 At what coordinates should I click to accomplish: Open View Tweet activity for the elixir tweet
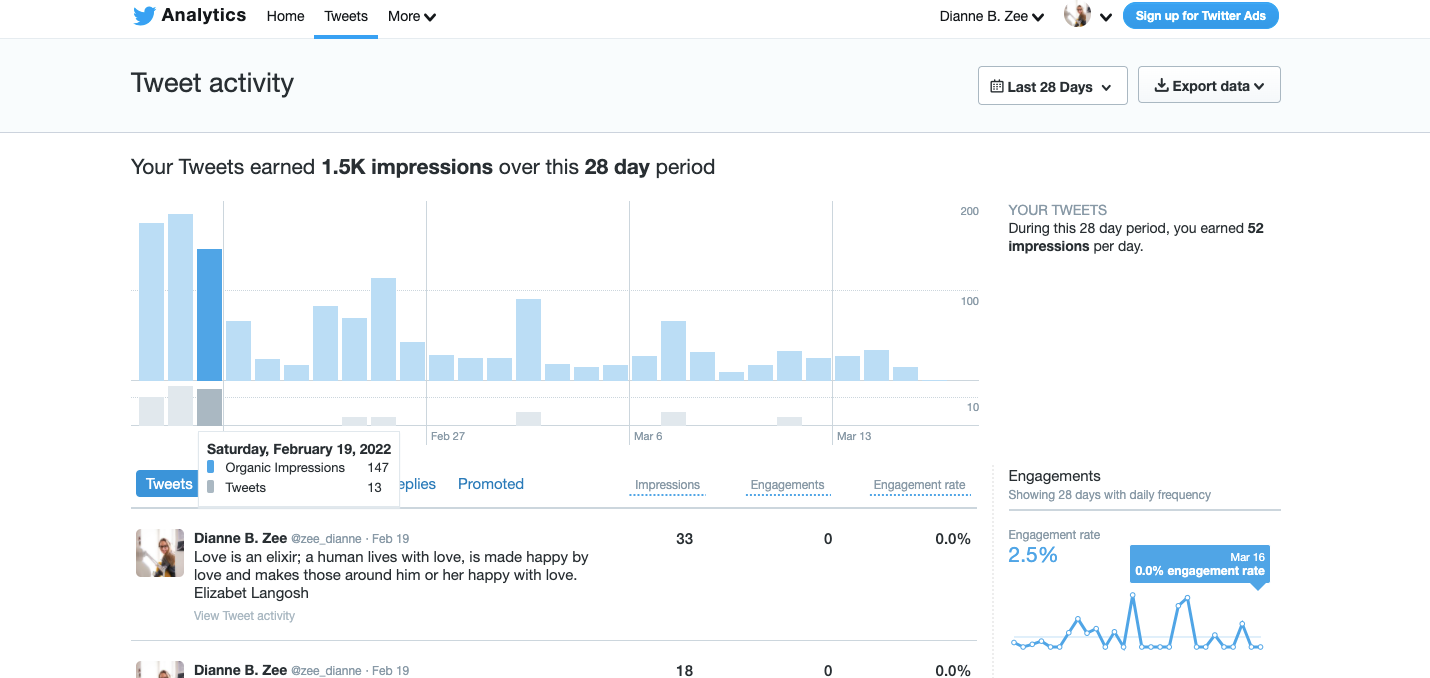pos(244,615)
